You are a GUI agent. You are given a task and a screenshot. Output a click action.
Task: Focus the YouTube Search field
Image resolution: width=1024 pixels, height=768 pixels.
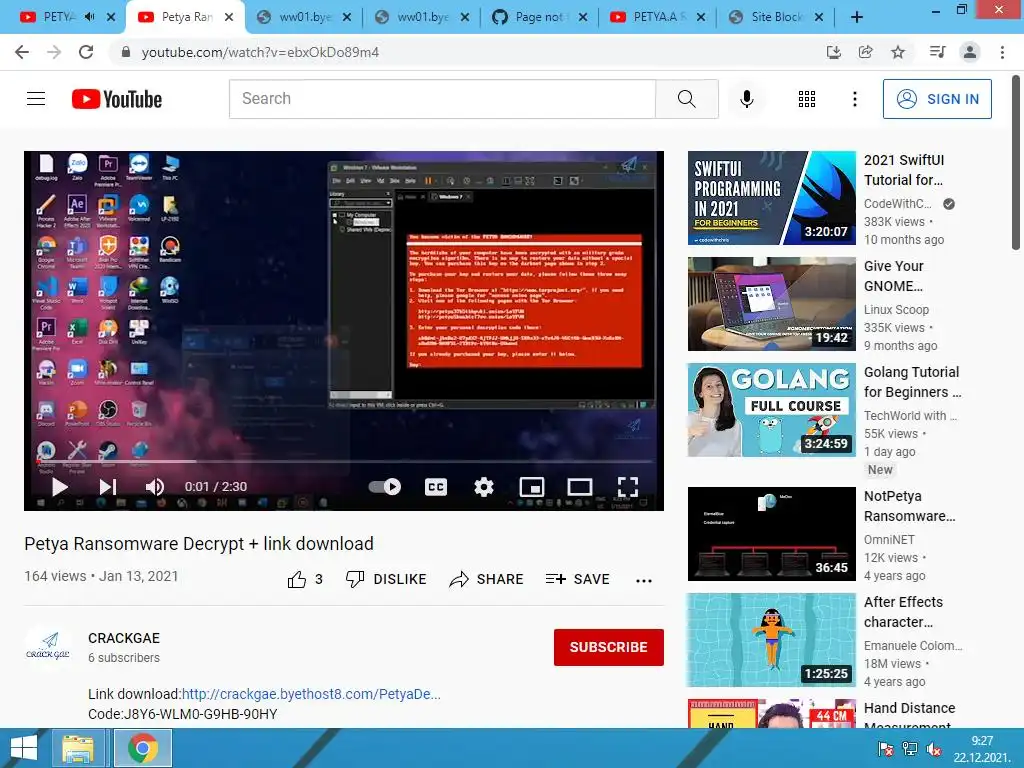pos(442,99)
